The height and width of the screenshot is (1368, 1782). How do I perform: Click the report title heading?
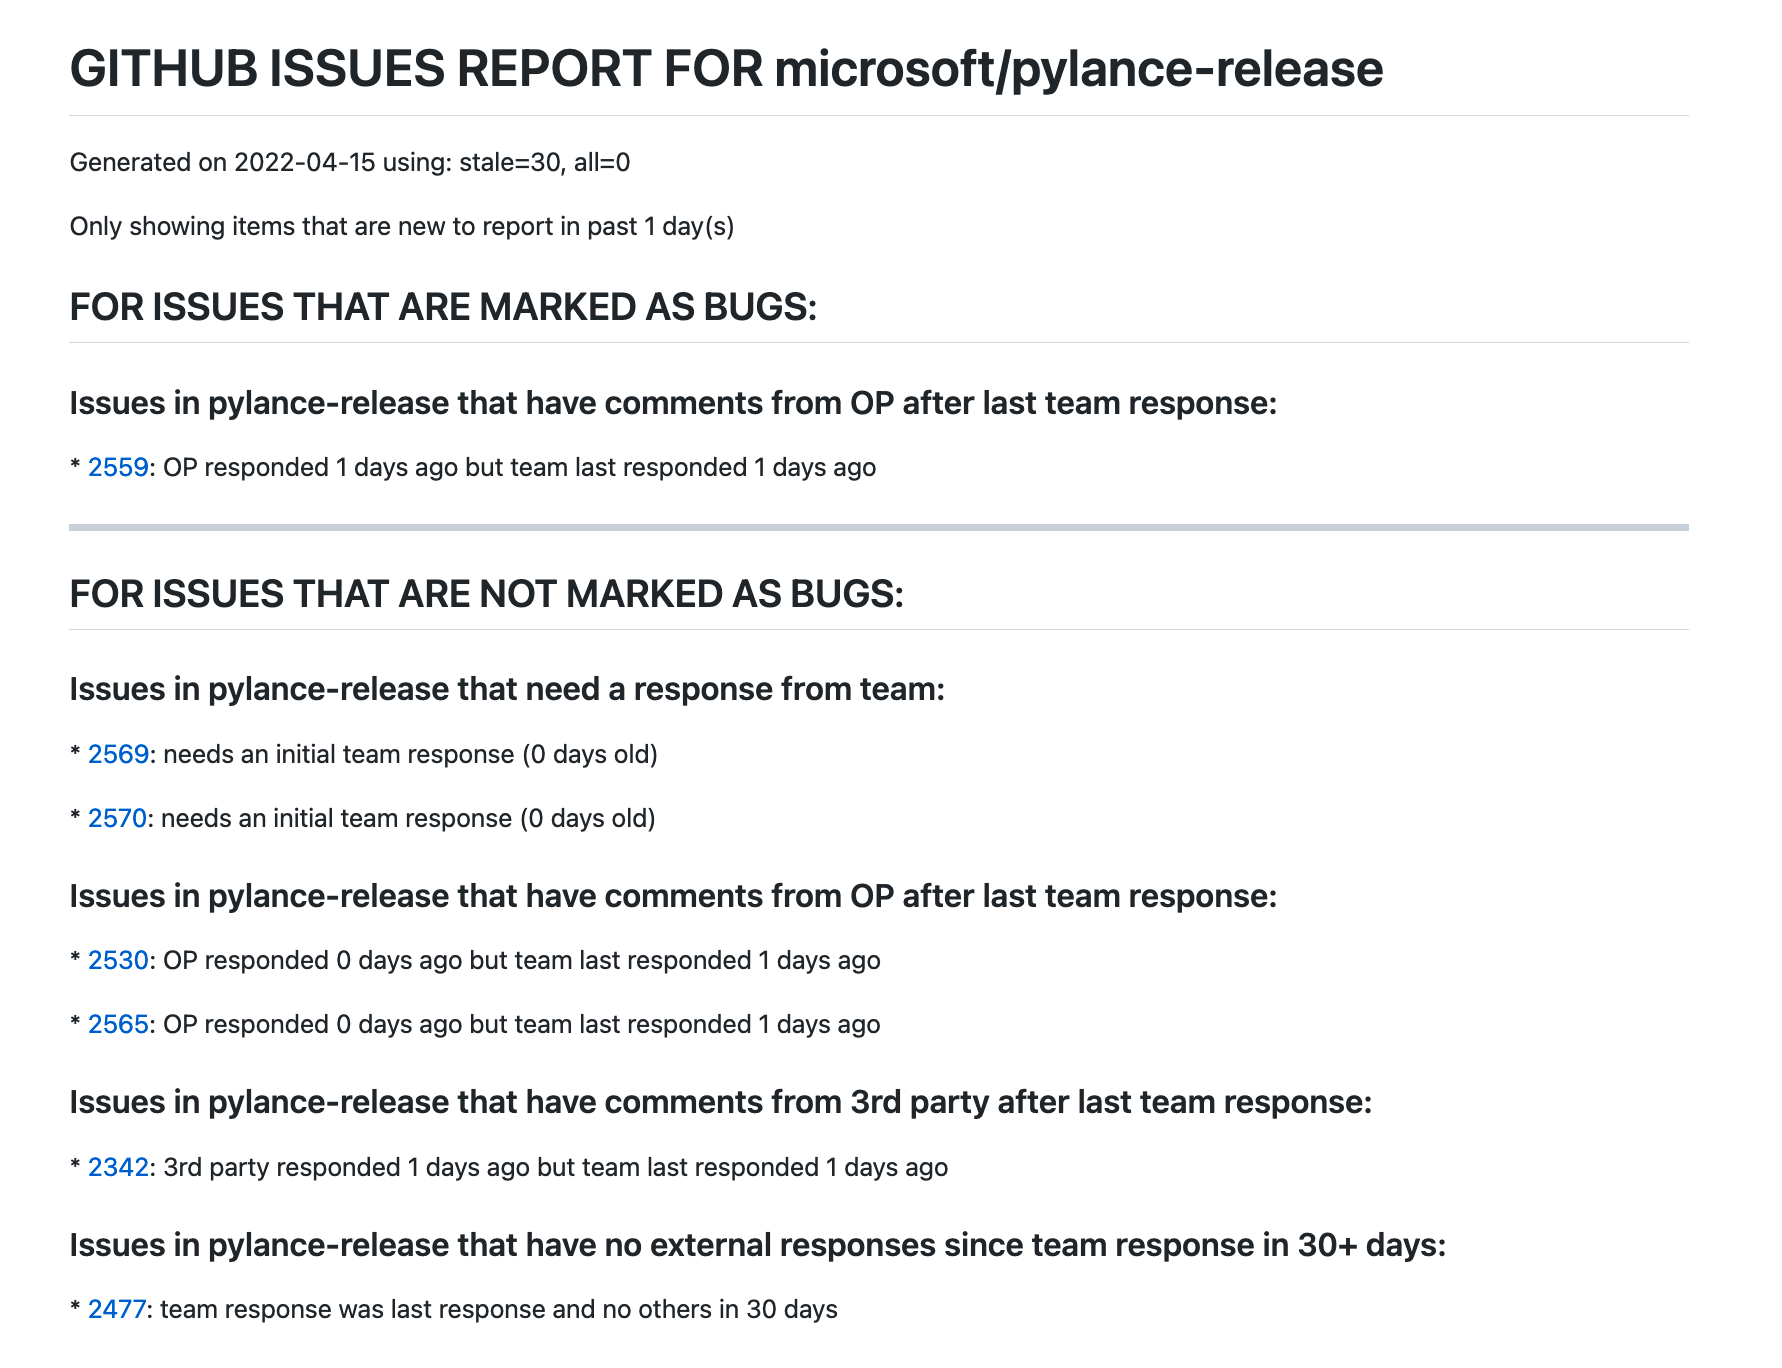click(726, 69)
